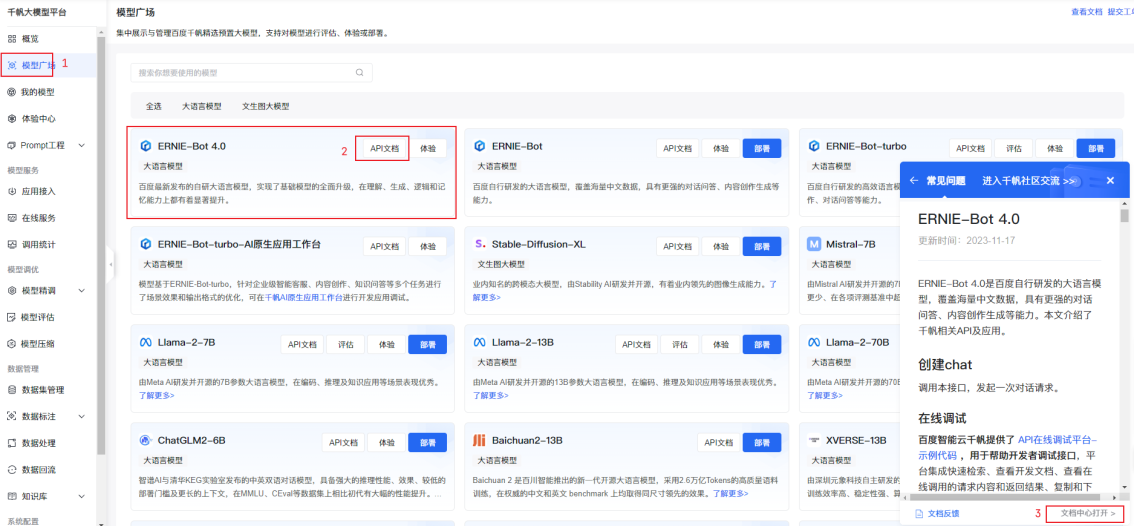Image resolution: width=1134 pixels, height=526 pixels.
Task: Select the 大语言模型 filter tab
Action: [202, 106]
